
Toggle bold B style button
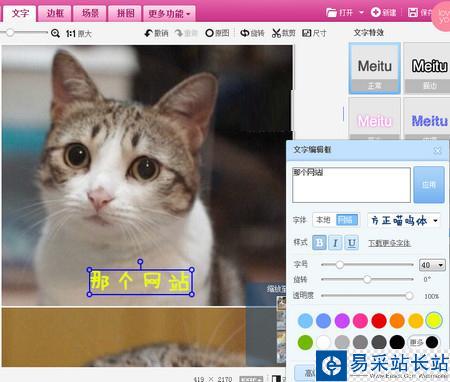[319, 243]
